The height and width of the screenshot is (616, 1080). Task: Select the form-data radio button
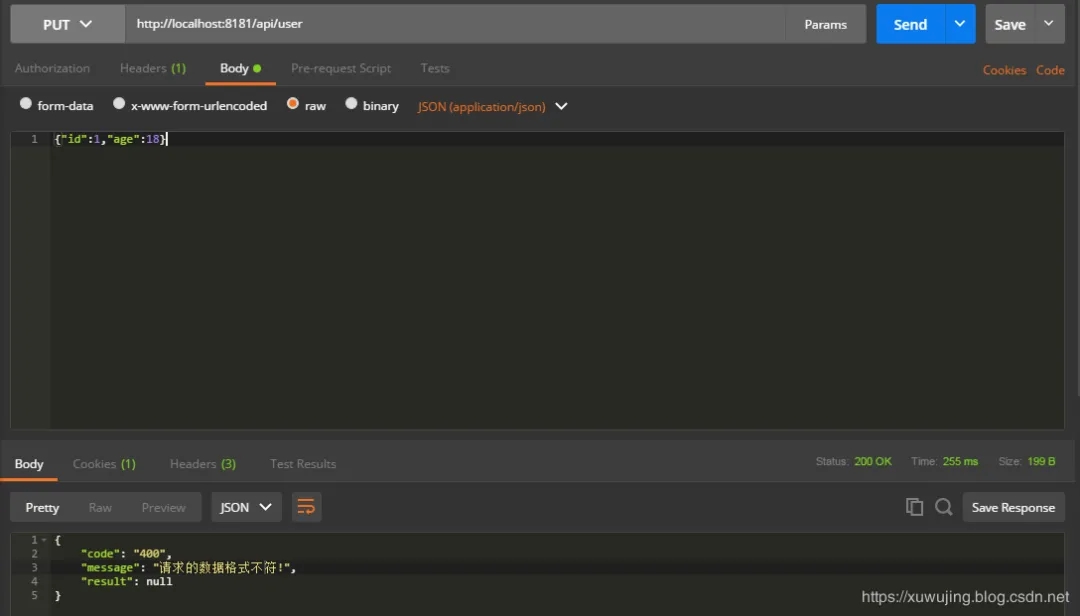(x=26, y=104)
